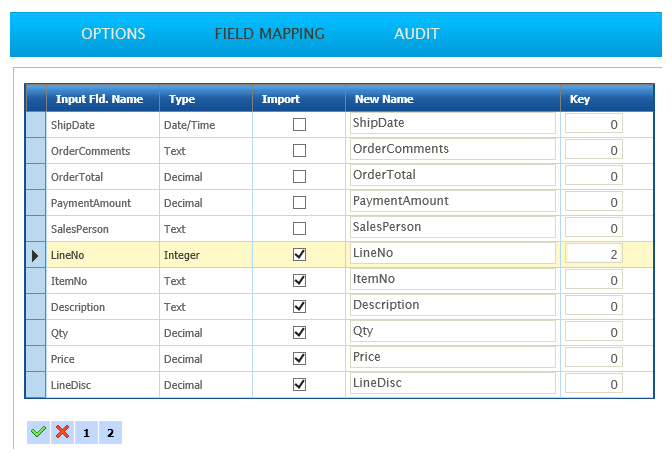This screenshot has width=672, height=459.
Task: Edit the Description new name field
Action: [452, 305]
